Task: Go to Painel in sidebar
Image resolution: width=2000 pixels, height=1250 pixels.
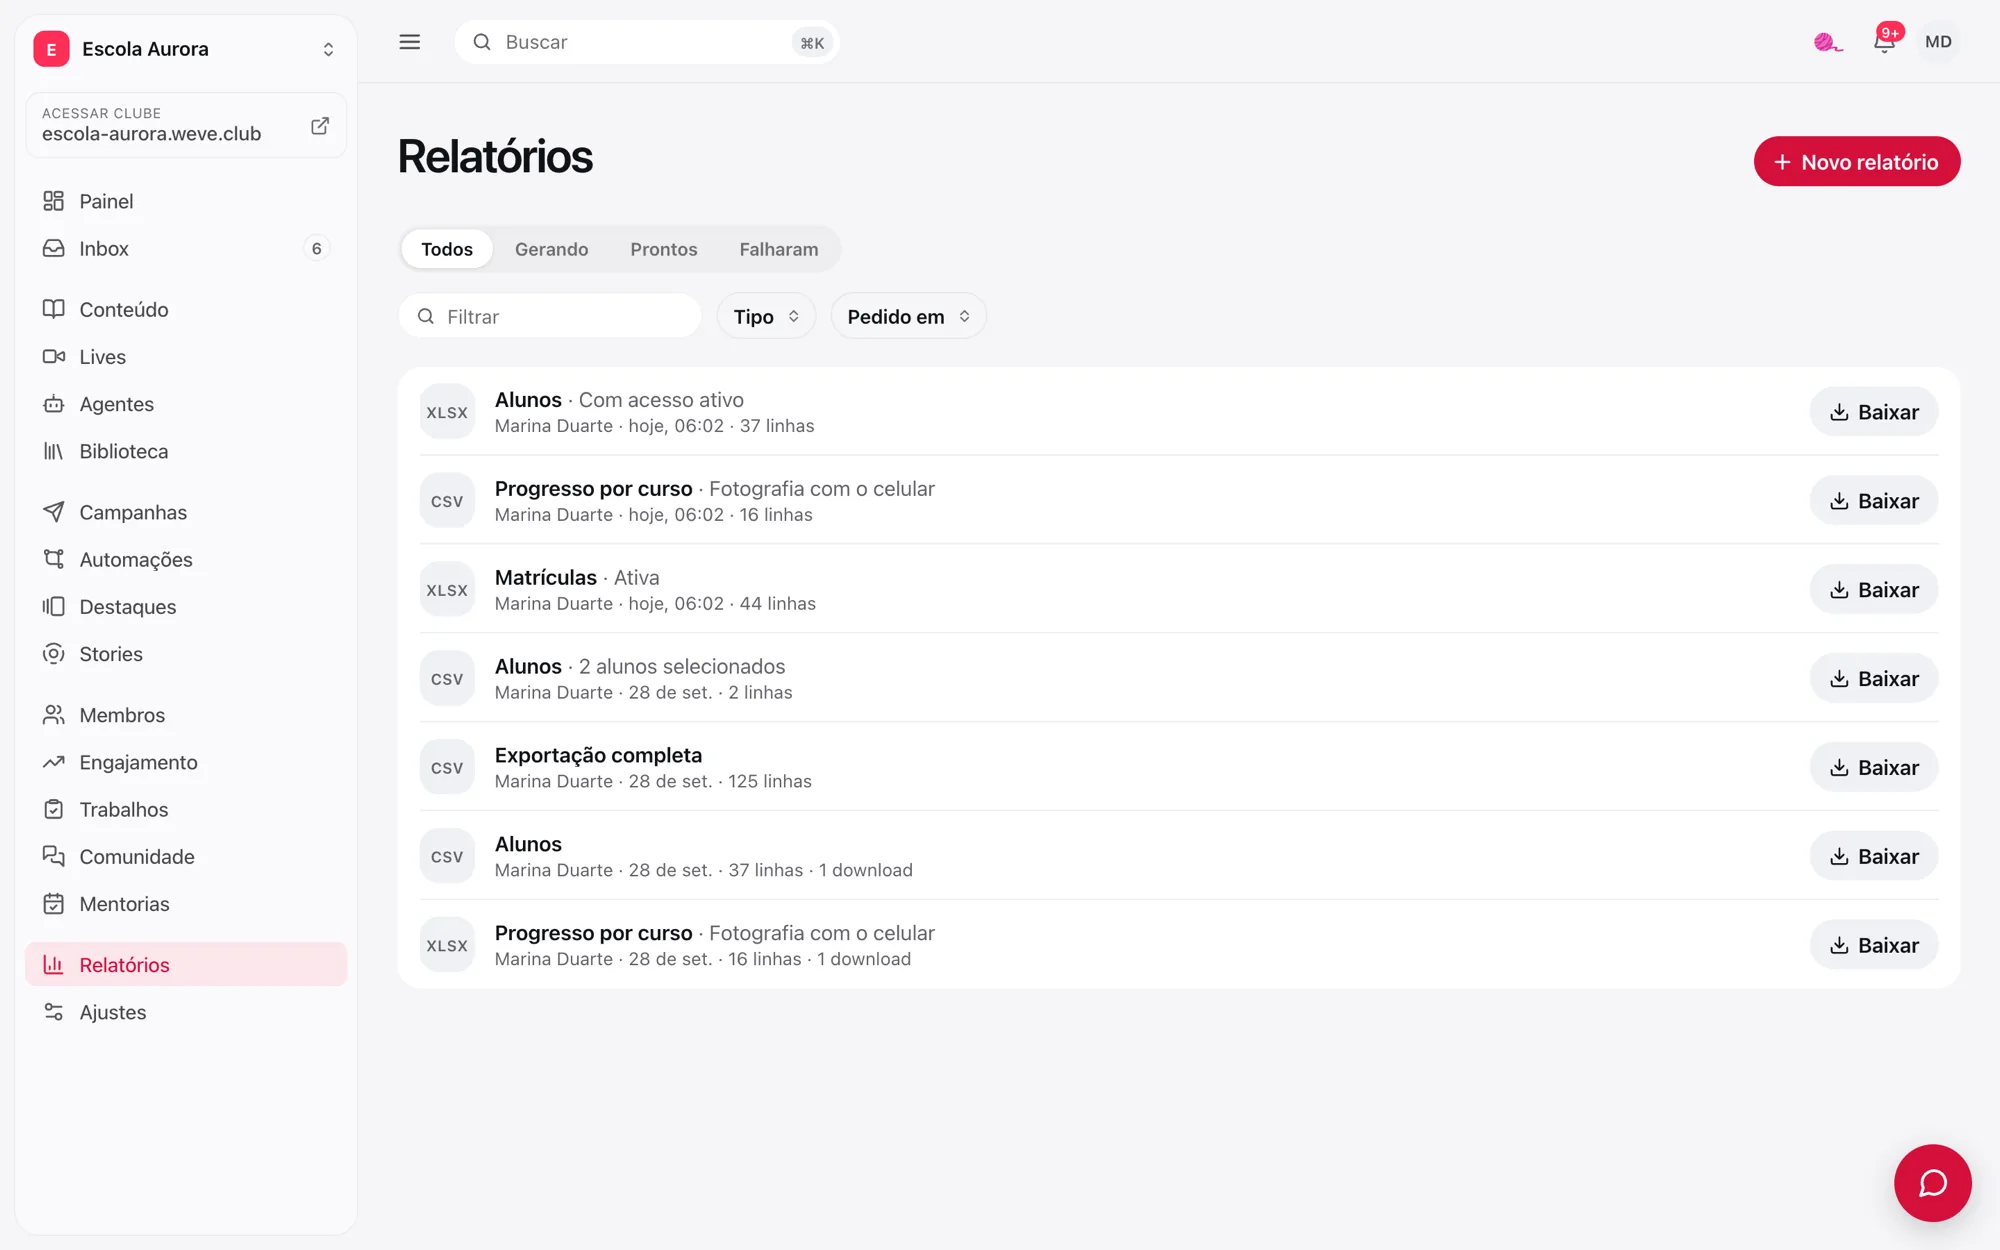Action: (x=186, y=201)
